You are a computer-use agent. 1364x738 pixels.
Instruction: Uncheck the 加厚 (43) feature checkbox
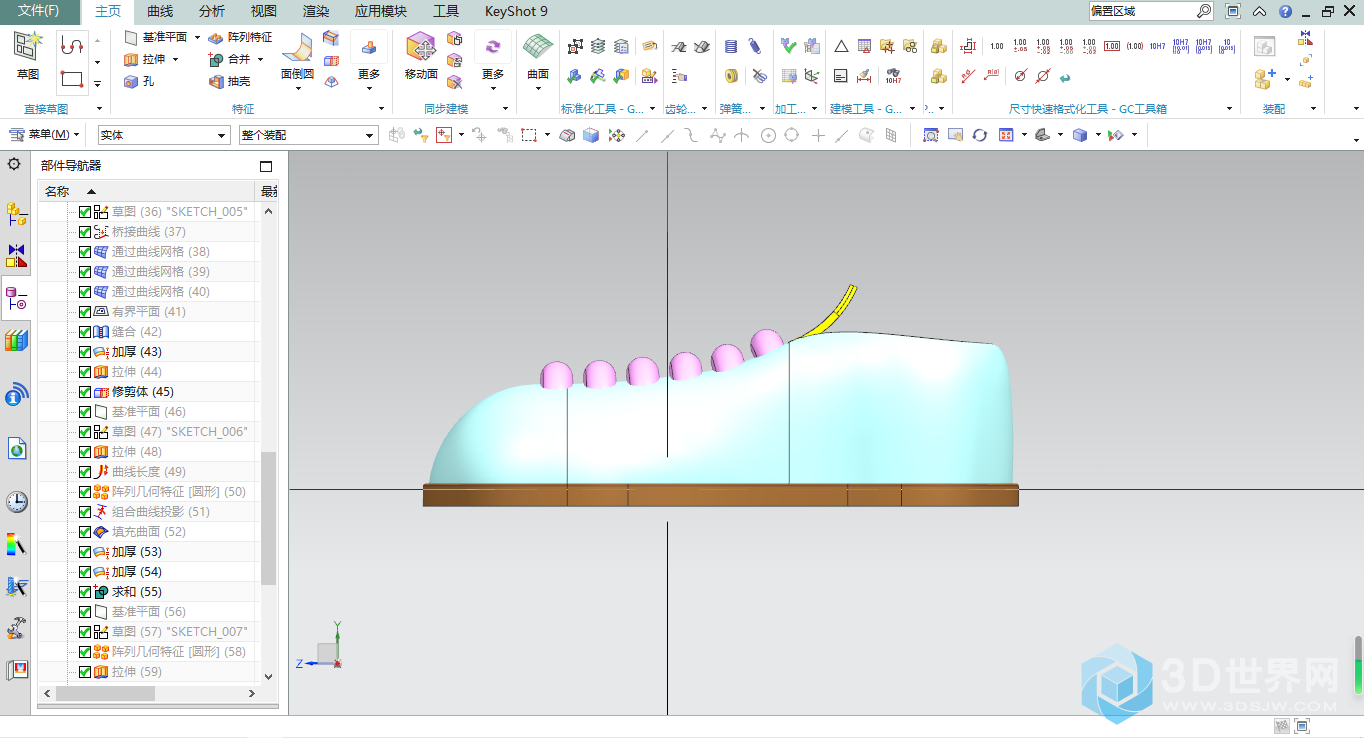pos(84,352)
